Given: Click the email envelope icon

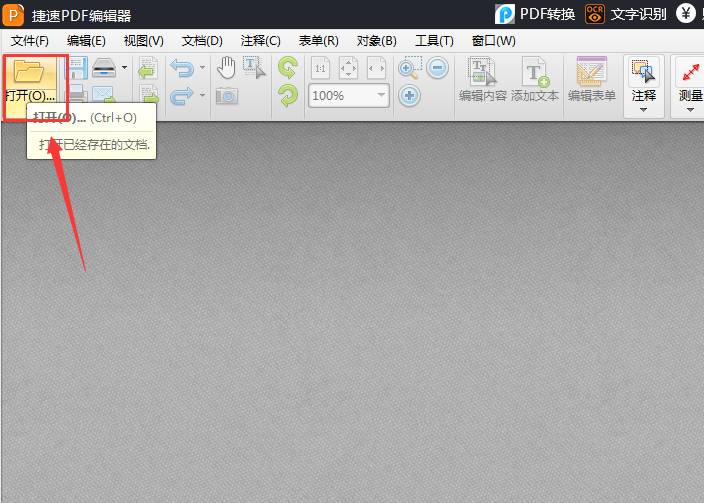Looking at the screenshot, I should click(103, 94).
